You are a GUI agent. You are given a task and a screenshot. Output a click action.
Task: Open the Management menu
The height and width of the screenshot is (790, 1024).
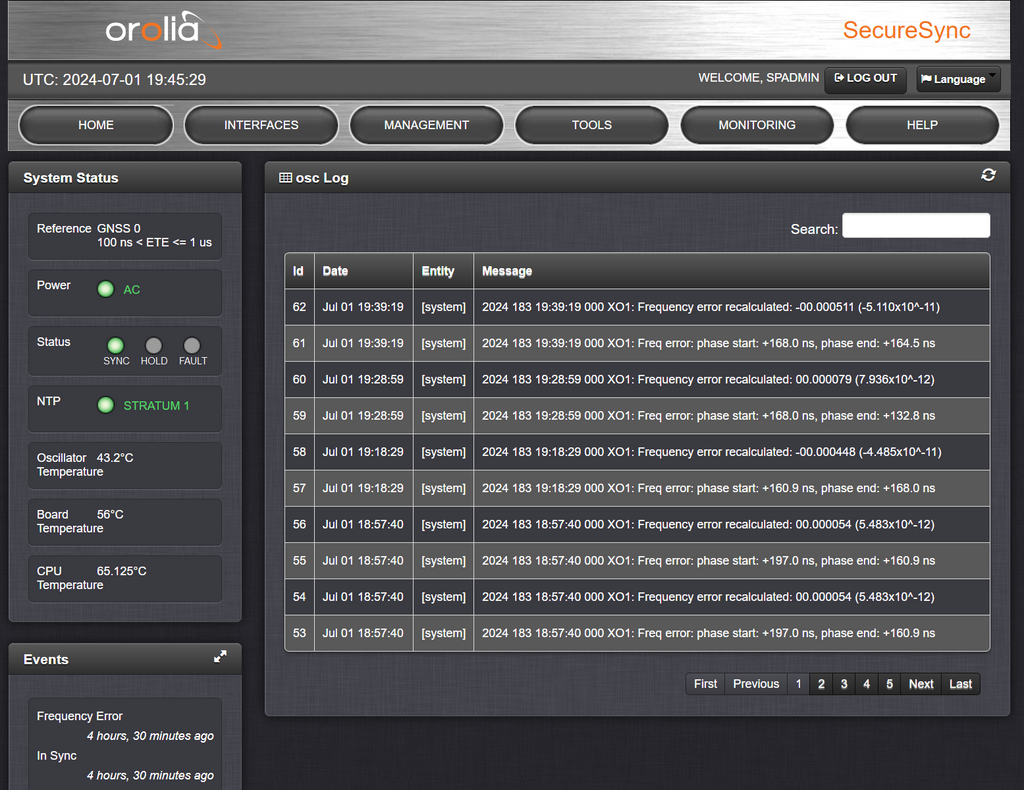426,125
